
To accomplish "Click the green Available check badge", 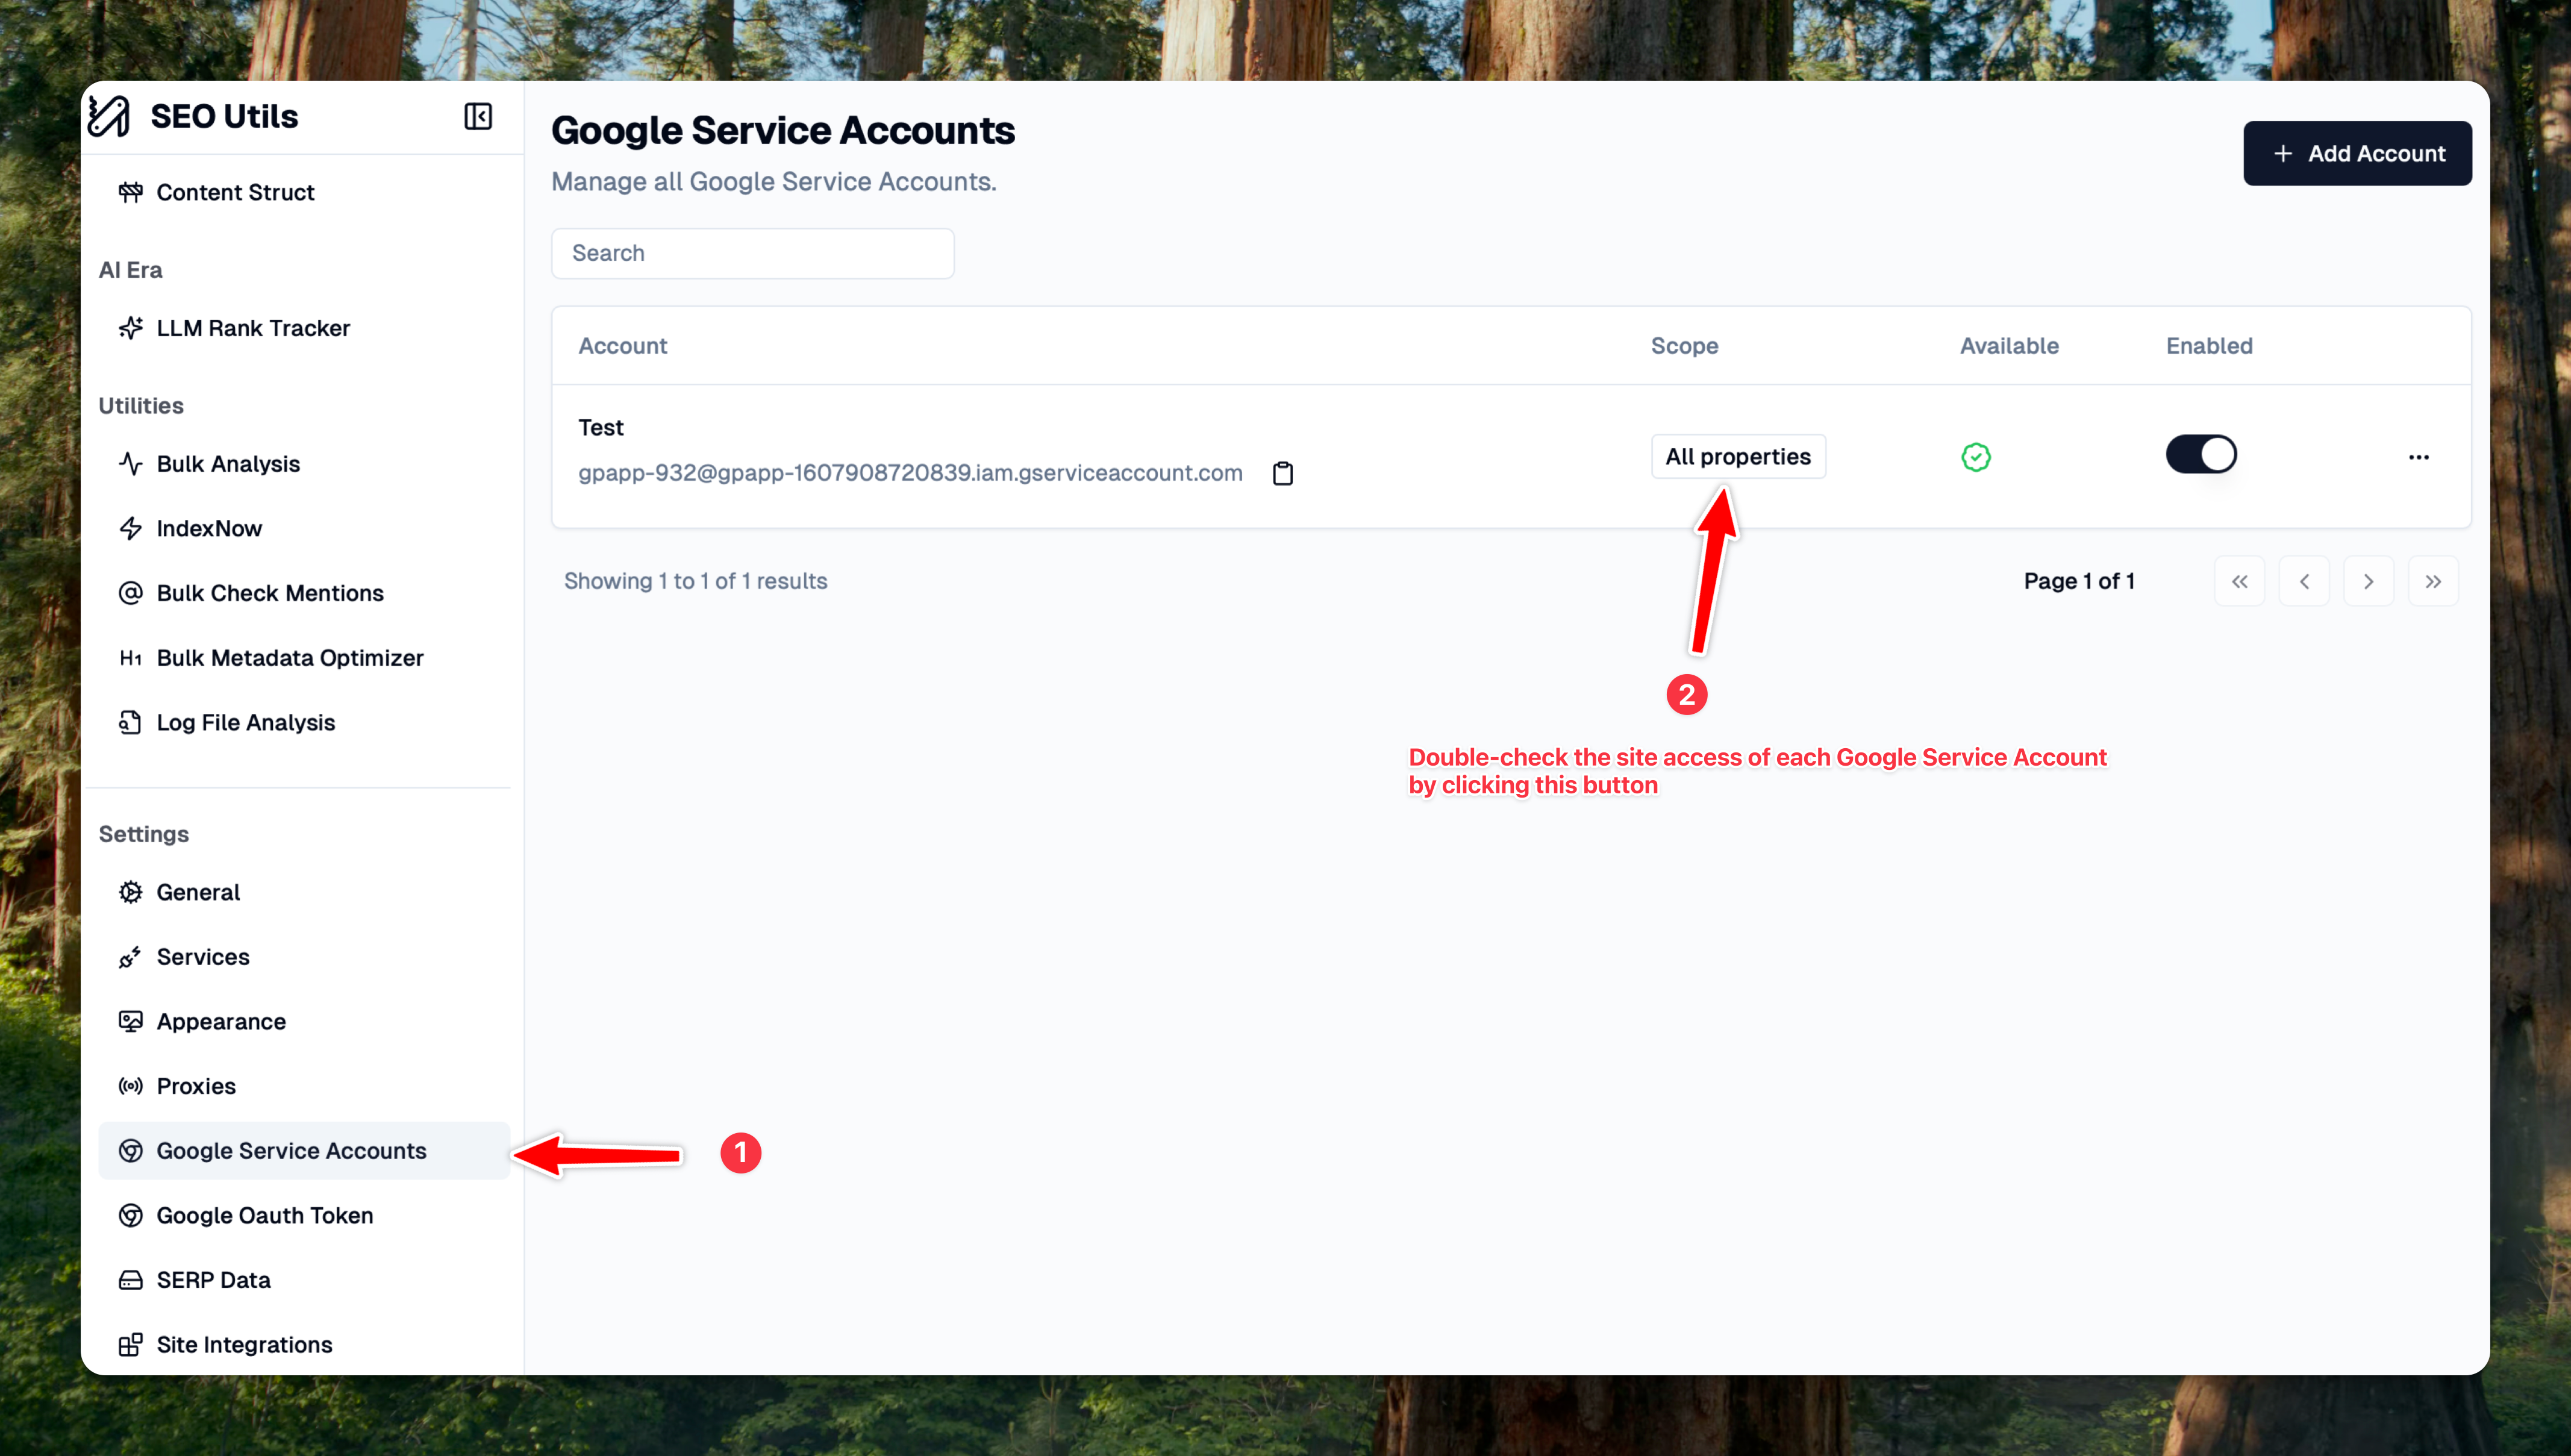I will [x=1975, y=457].
